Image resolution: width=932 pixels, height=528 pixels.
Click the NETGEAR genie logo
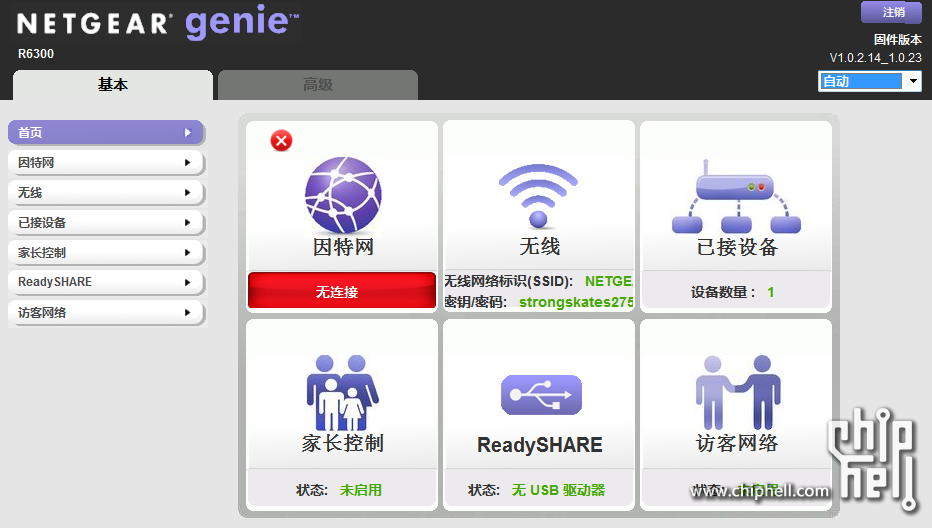pyautogui.click(x=158, y=23)
